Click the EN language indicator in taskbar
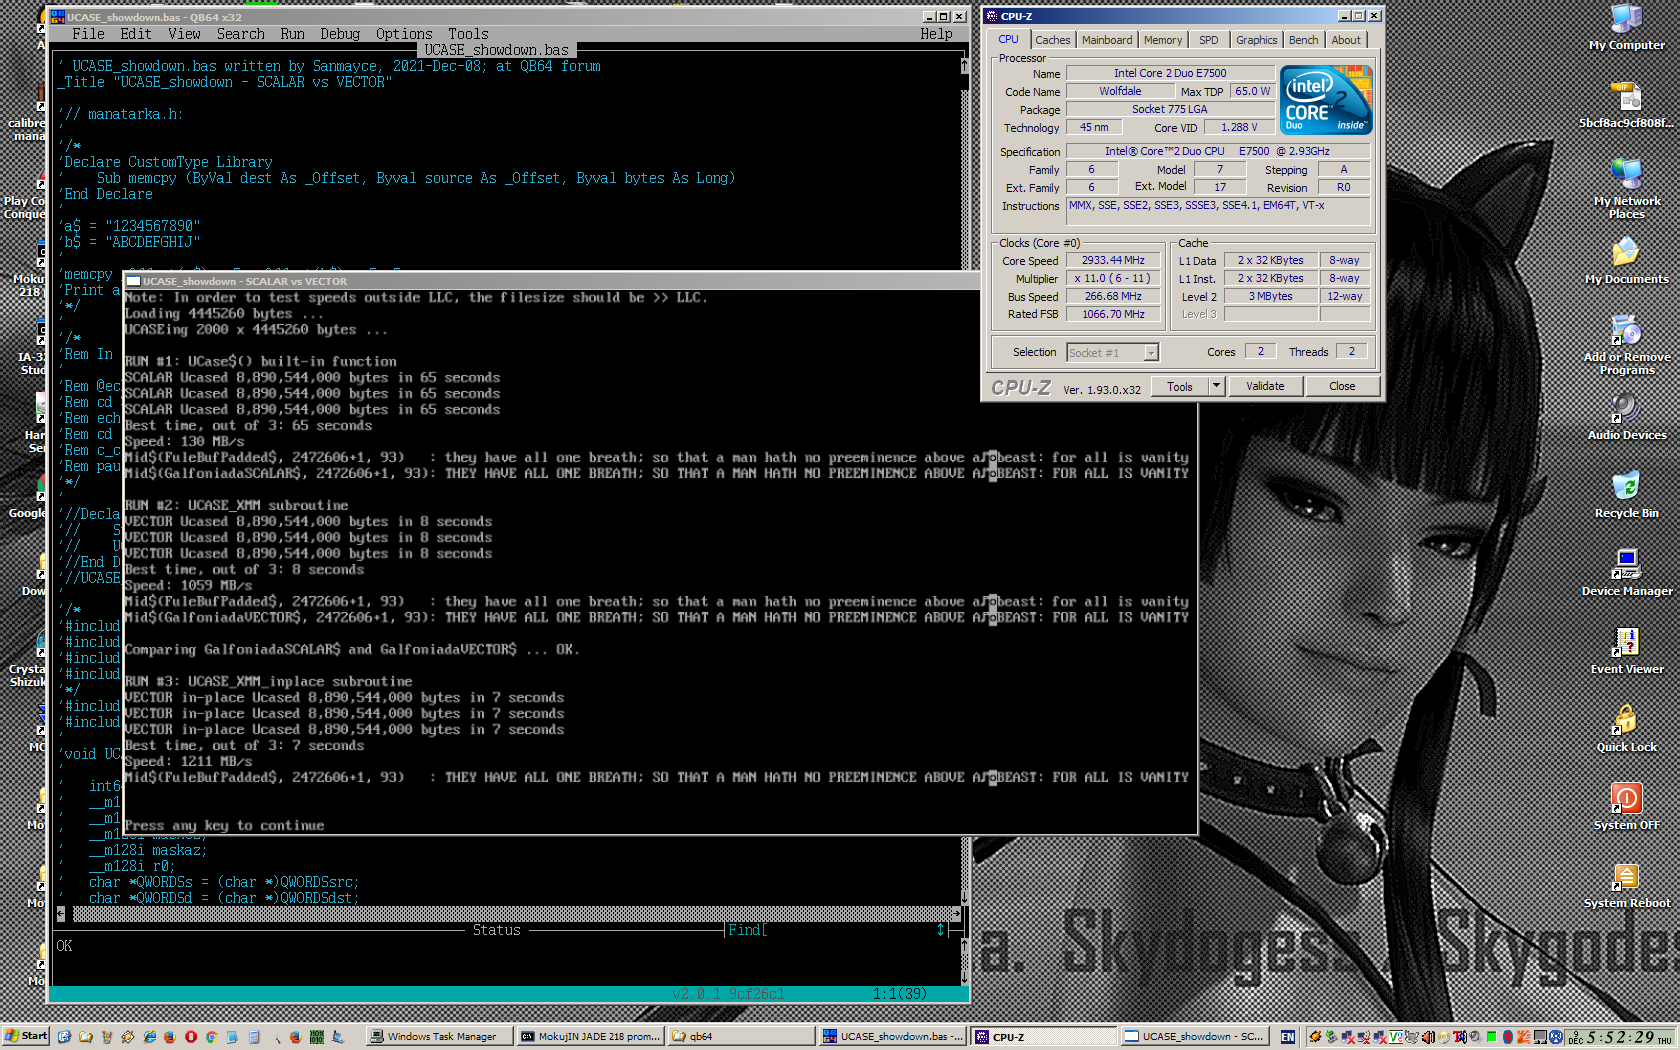The image size is (1680, 1050). click(1288, 1037)
